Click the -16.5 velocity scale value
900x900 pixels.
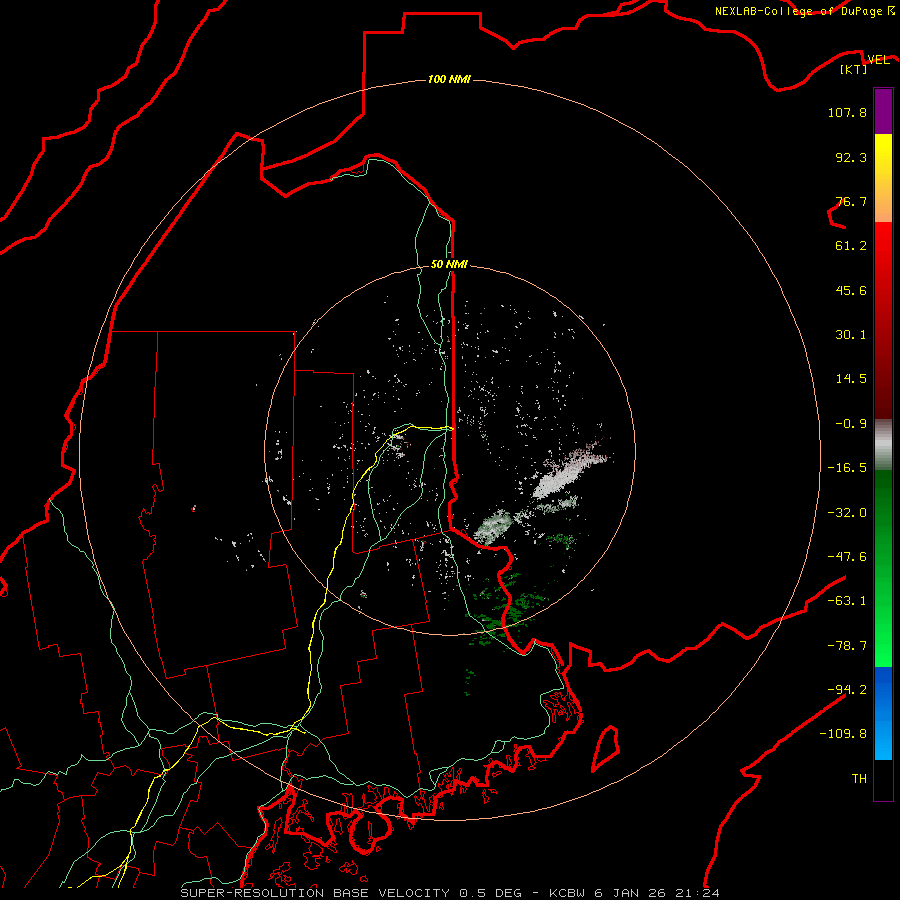pyautogui.click(x=847, y=468)
